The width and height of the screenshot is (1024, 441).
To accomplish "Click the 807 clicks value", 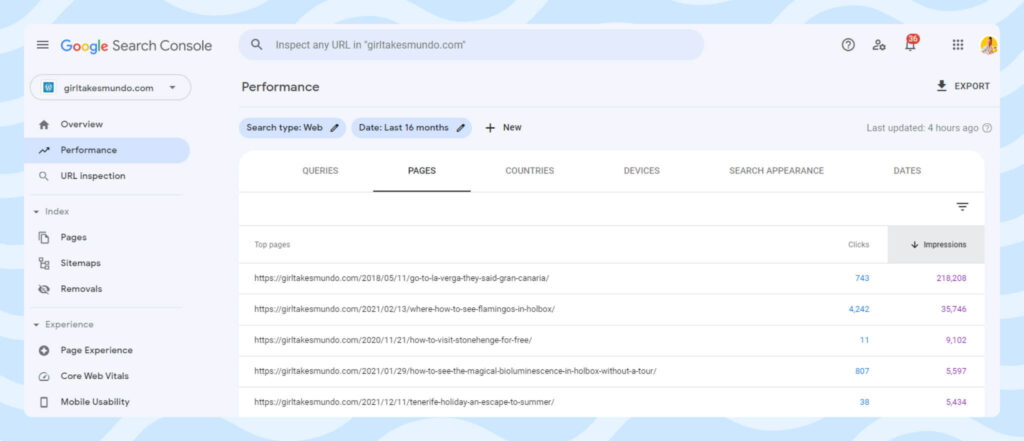I will (862, 371).
